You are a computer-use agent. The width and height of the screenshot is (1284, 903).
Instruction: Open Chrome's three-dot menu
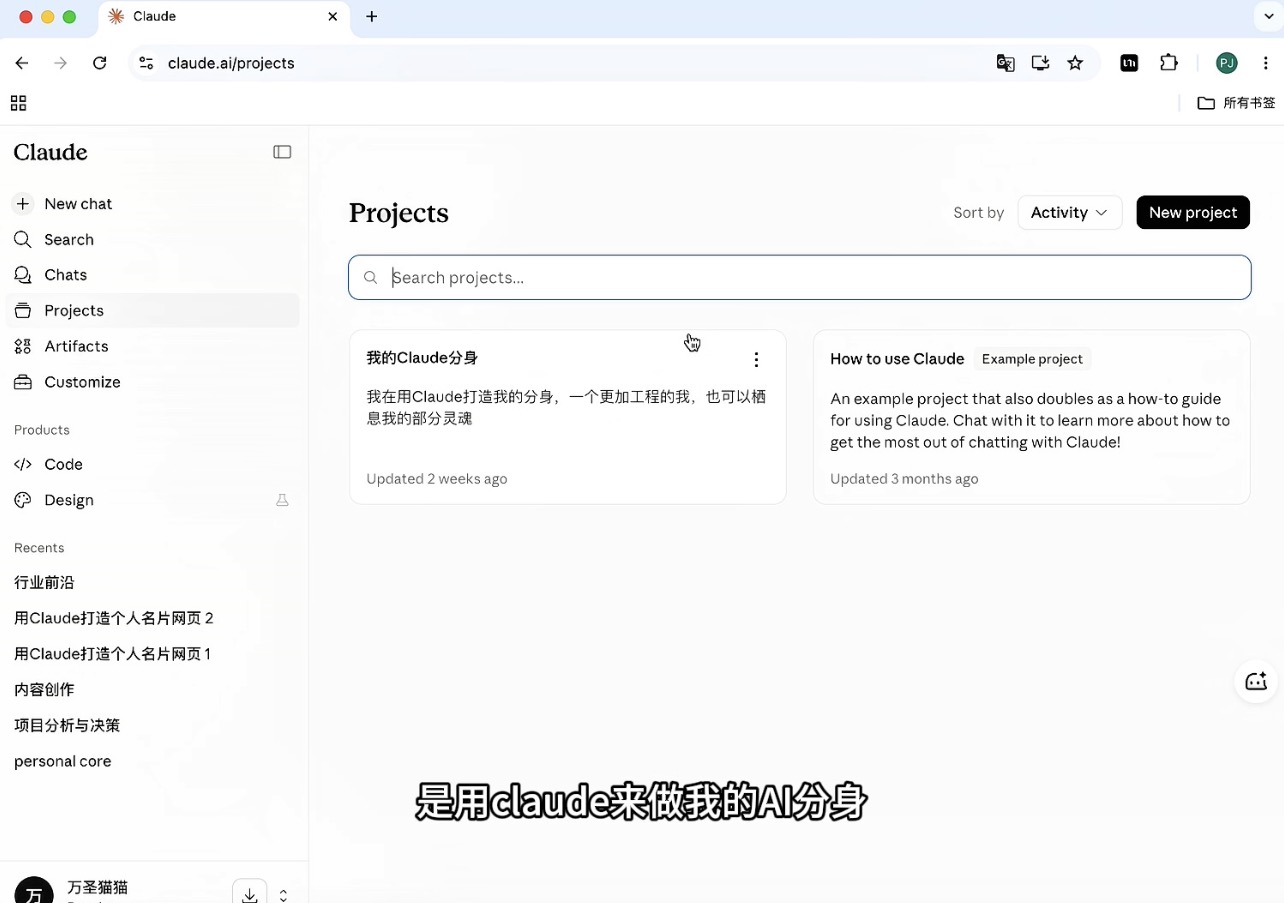coord(1266,63)
